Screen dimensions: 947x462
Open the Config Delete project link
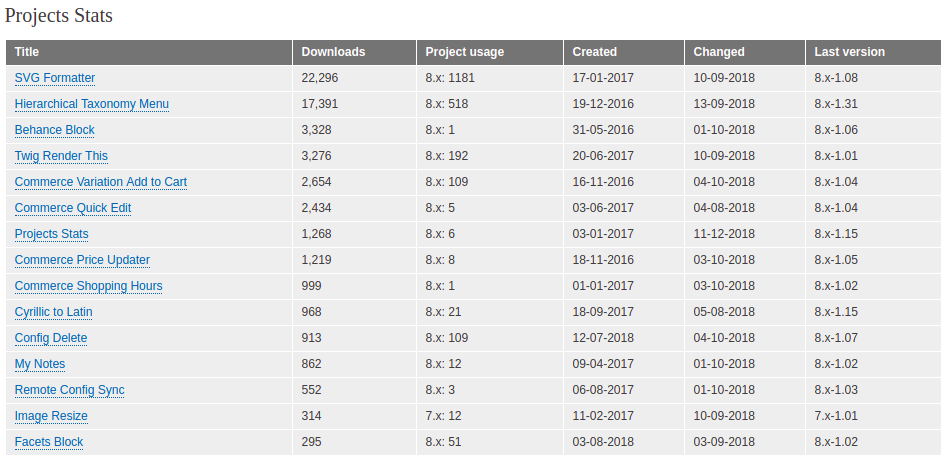pyautogui.click(x=51, y=338)
